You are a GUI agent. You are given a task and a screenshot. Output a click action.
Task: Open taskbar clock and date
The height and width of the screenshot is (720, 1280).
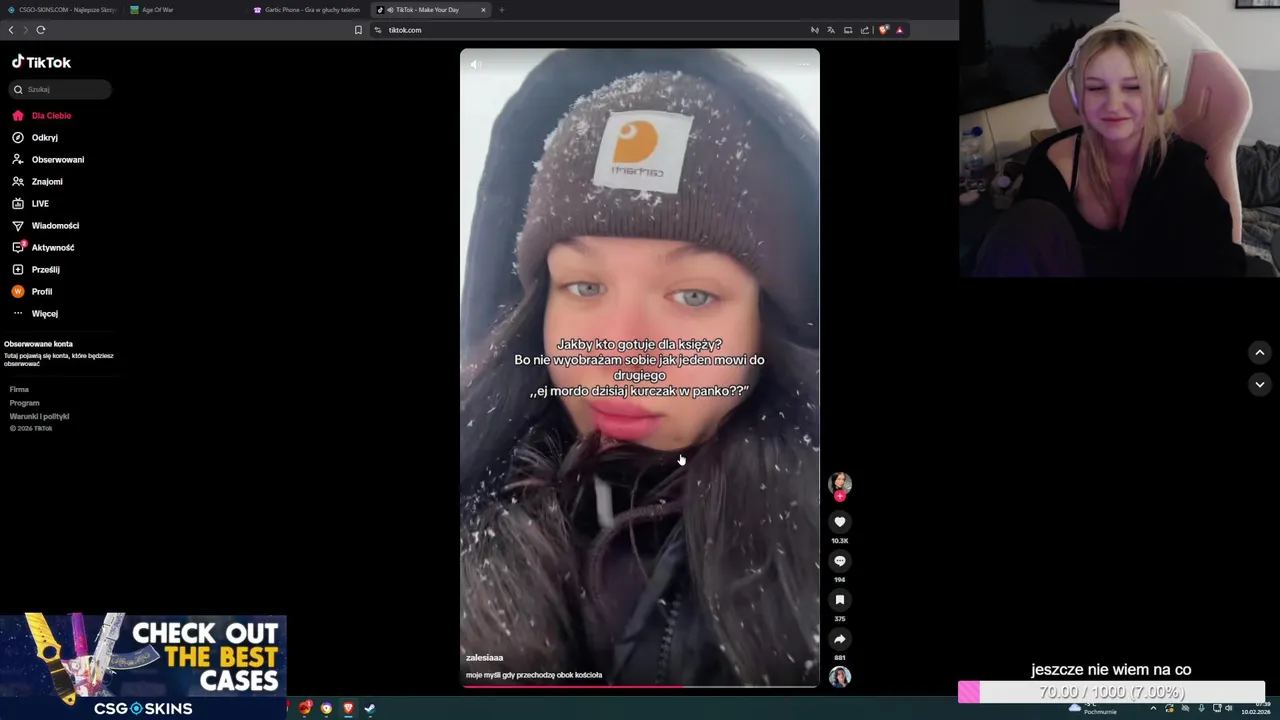click(1256, 708)
